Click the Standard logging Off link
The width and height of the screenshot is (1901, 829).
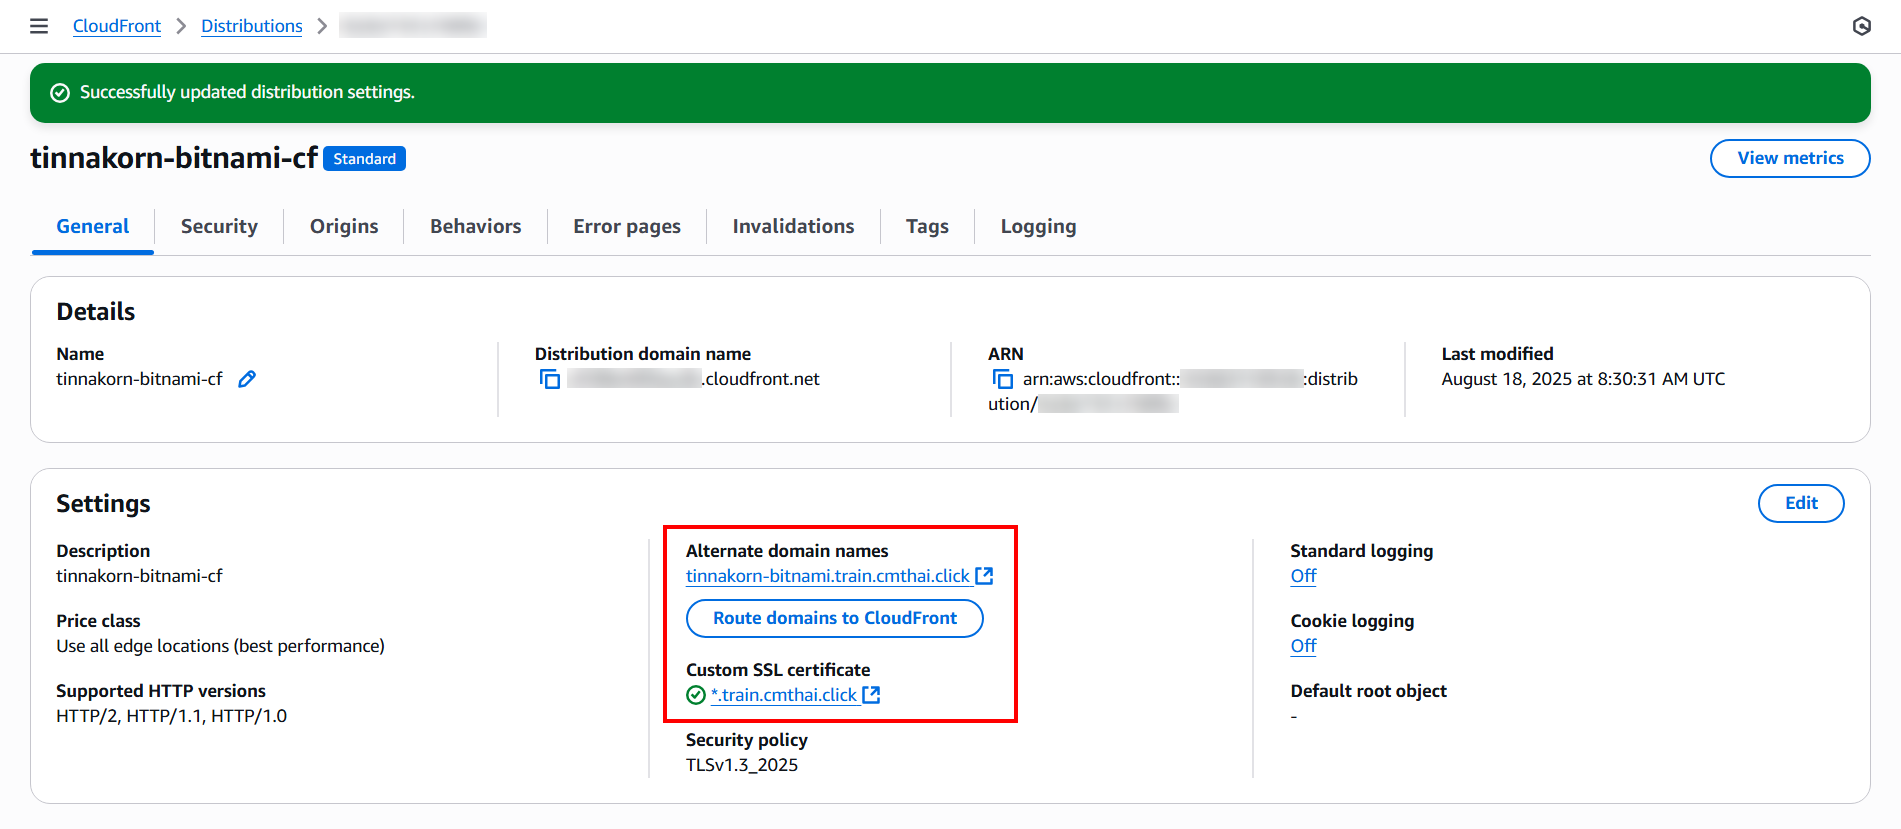pos(1303,576)
